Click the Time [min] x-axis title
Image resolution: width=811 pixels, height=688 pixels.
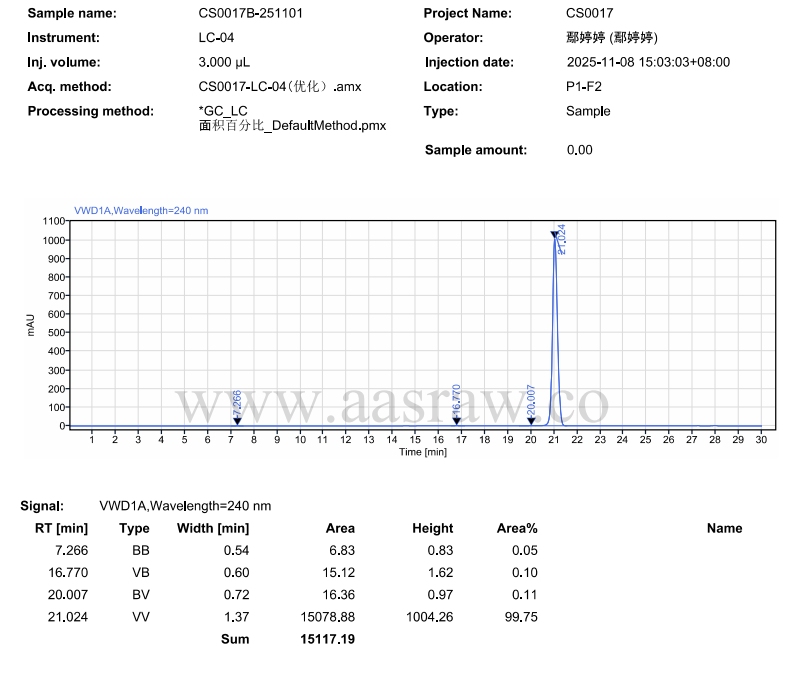(x=423, y=452)
